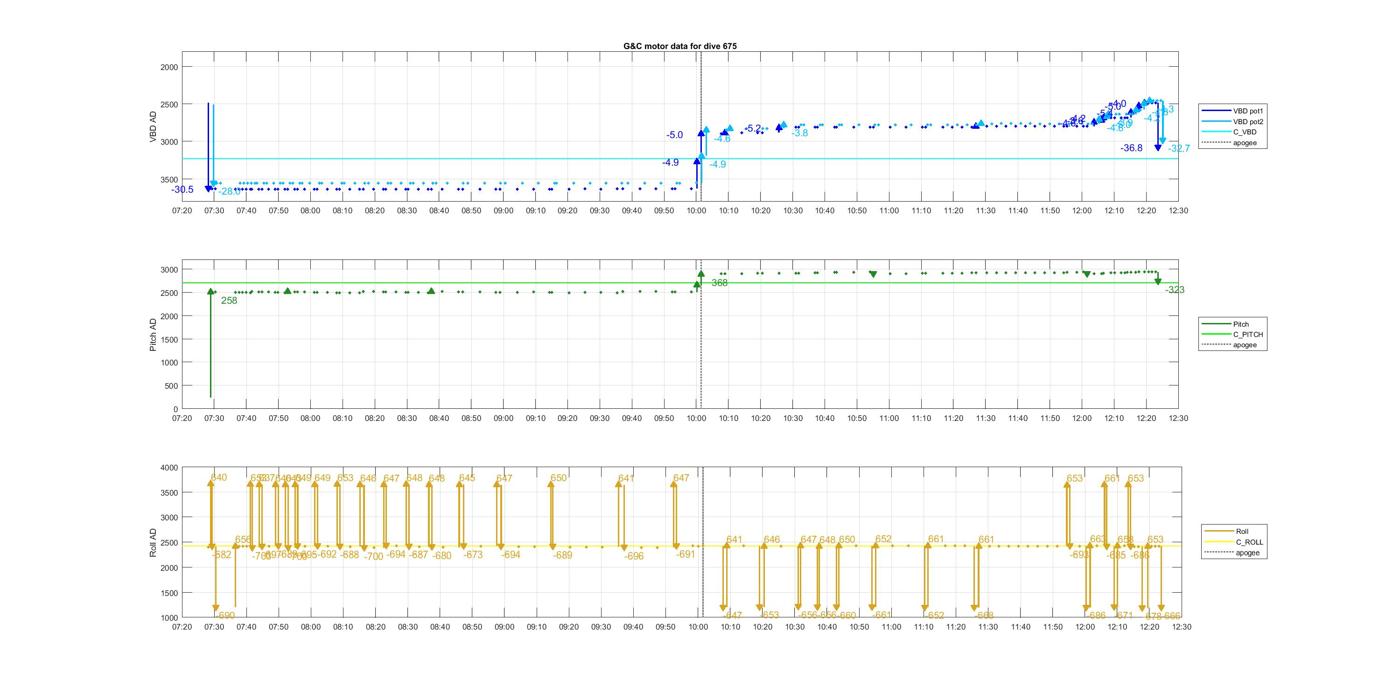Image resolution: width=1400 pixels, height=693 pixels.
Task: Click the '-3.8' VBD data label
Action: (800, 133)
